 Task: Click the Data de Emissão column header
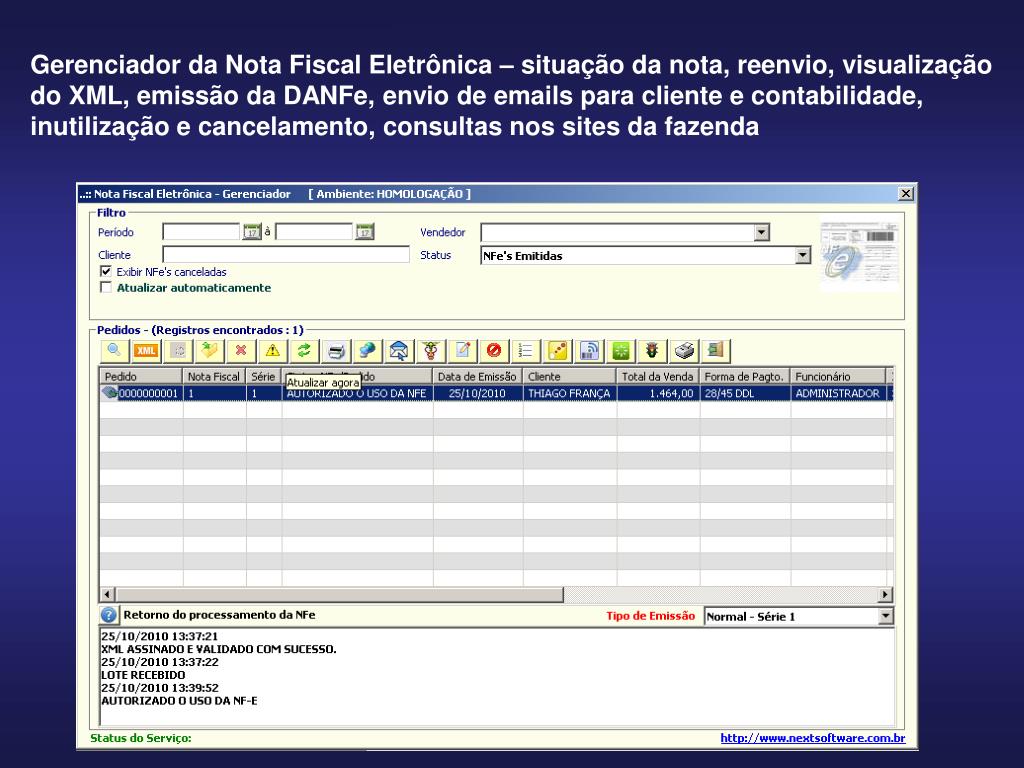(477, 377)
